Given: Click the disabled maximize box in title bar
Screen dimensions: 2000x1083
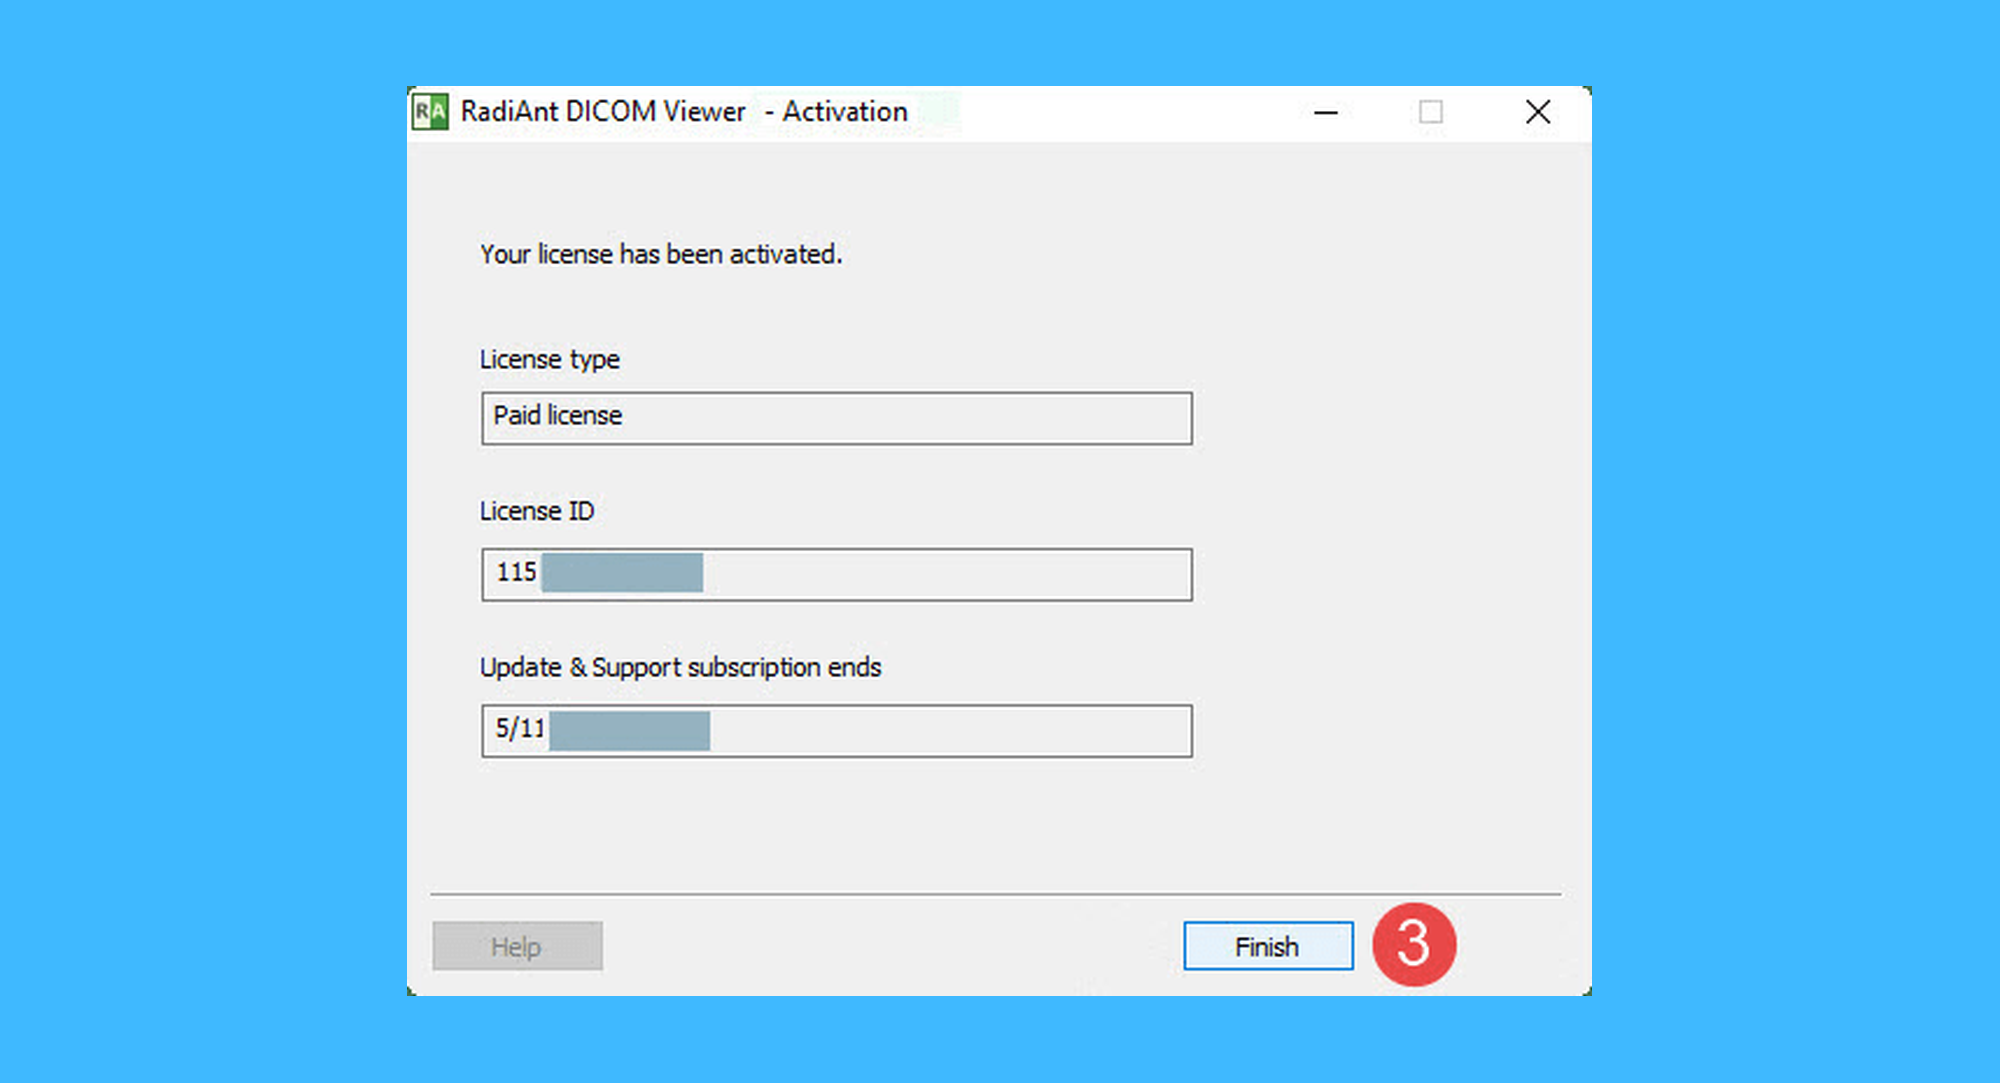Looking at the screenshot, I should click(x=1431, y=112).
